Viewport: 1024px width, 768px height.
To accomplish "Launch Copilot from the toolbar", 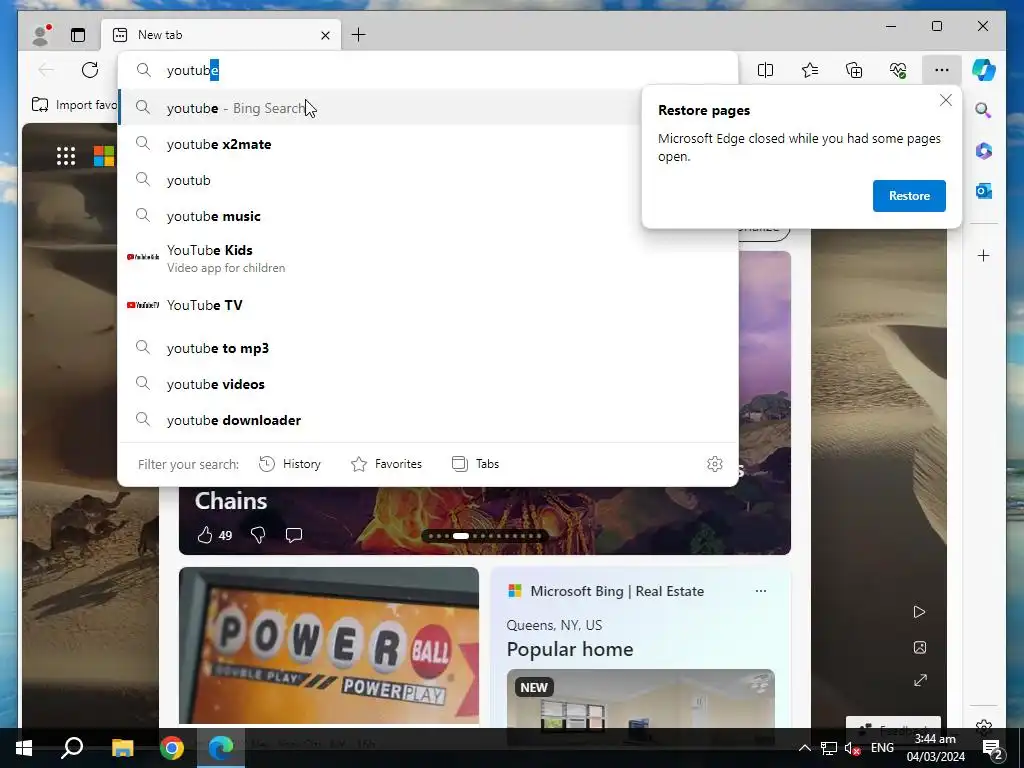I will point(984,70).
